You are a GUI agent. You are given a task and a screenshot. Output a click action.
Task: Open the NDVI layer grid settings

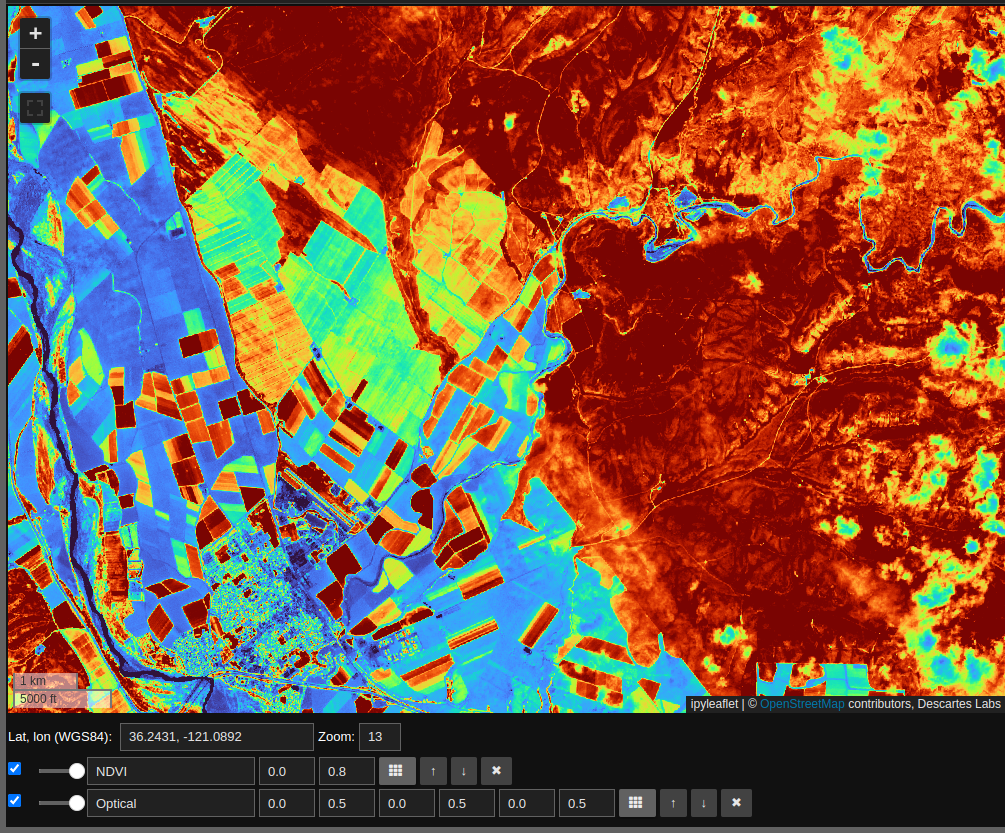click(x=396, y=771)
